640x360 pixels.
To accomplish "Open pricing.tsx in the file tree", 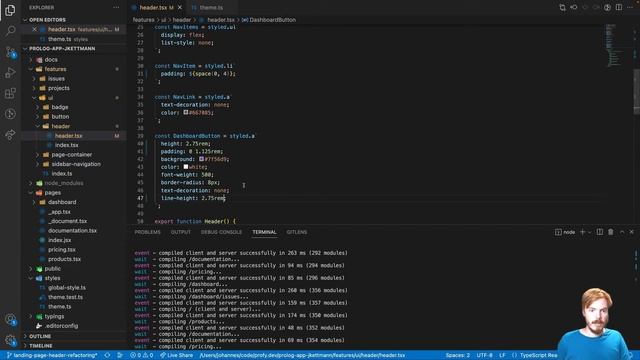I will (62, 249).
